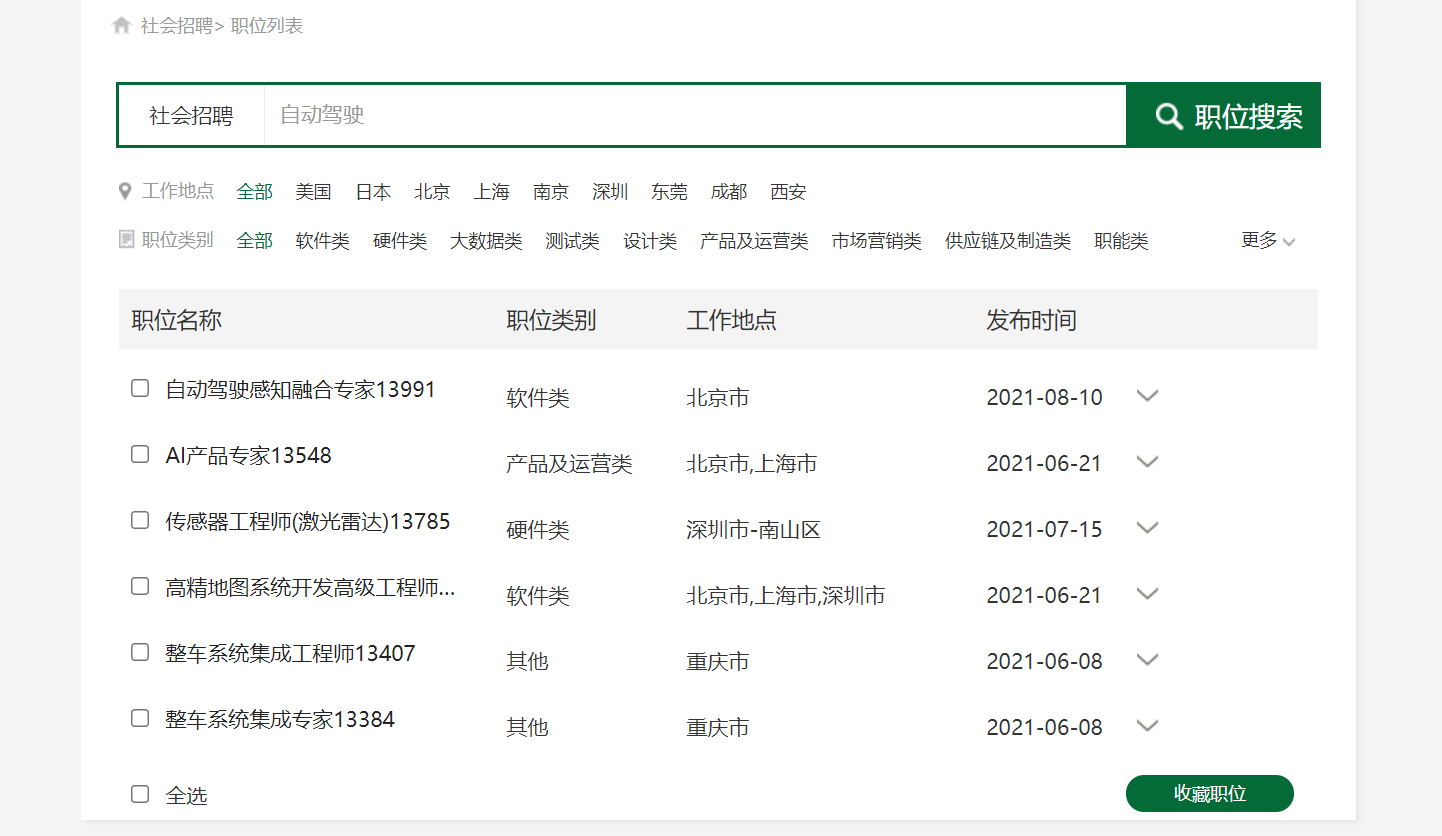
Task: Open the 高精地图系统开发高级工程师 job link
Action: [x=310, y=588]
